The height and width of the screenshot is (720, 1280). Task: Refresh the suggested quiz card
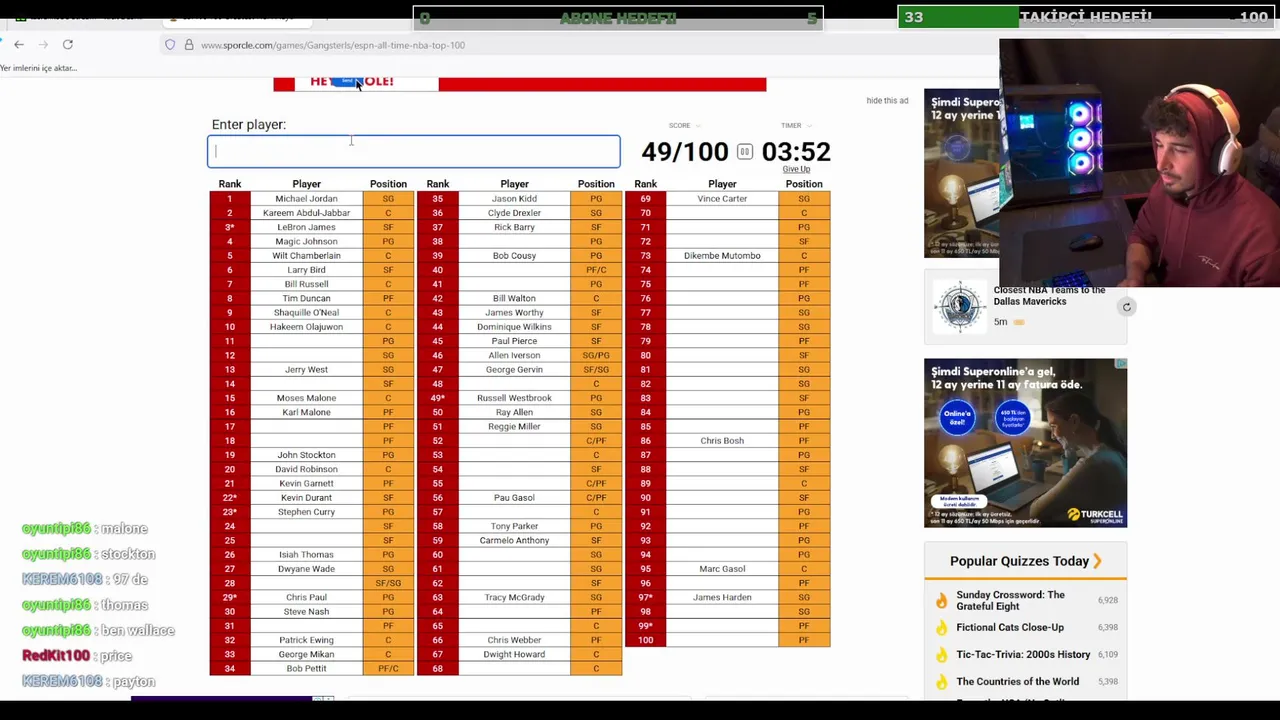click(1126, 307)
